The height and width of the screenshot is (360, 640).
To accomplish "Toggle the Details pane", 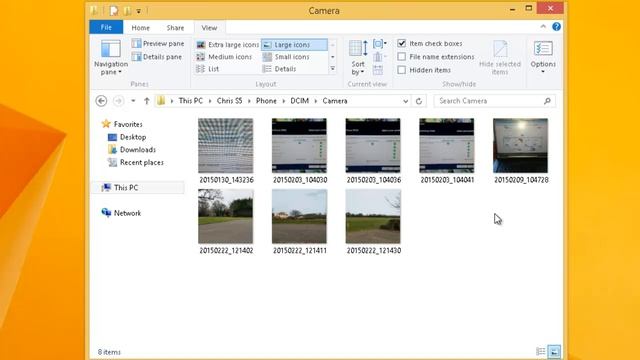I will pyautogui.click(x=157, y=57).
